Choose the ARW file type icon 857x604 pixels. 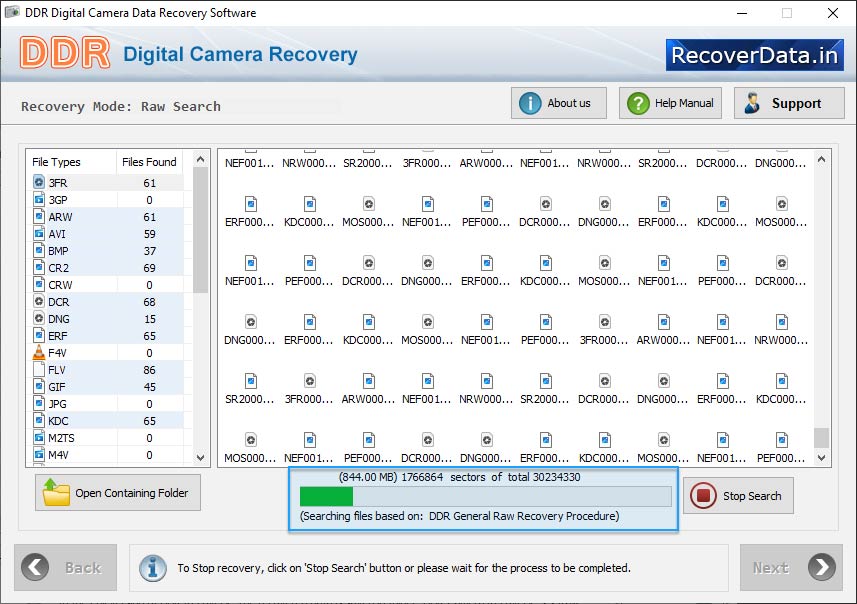[39, 216]
